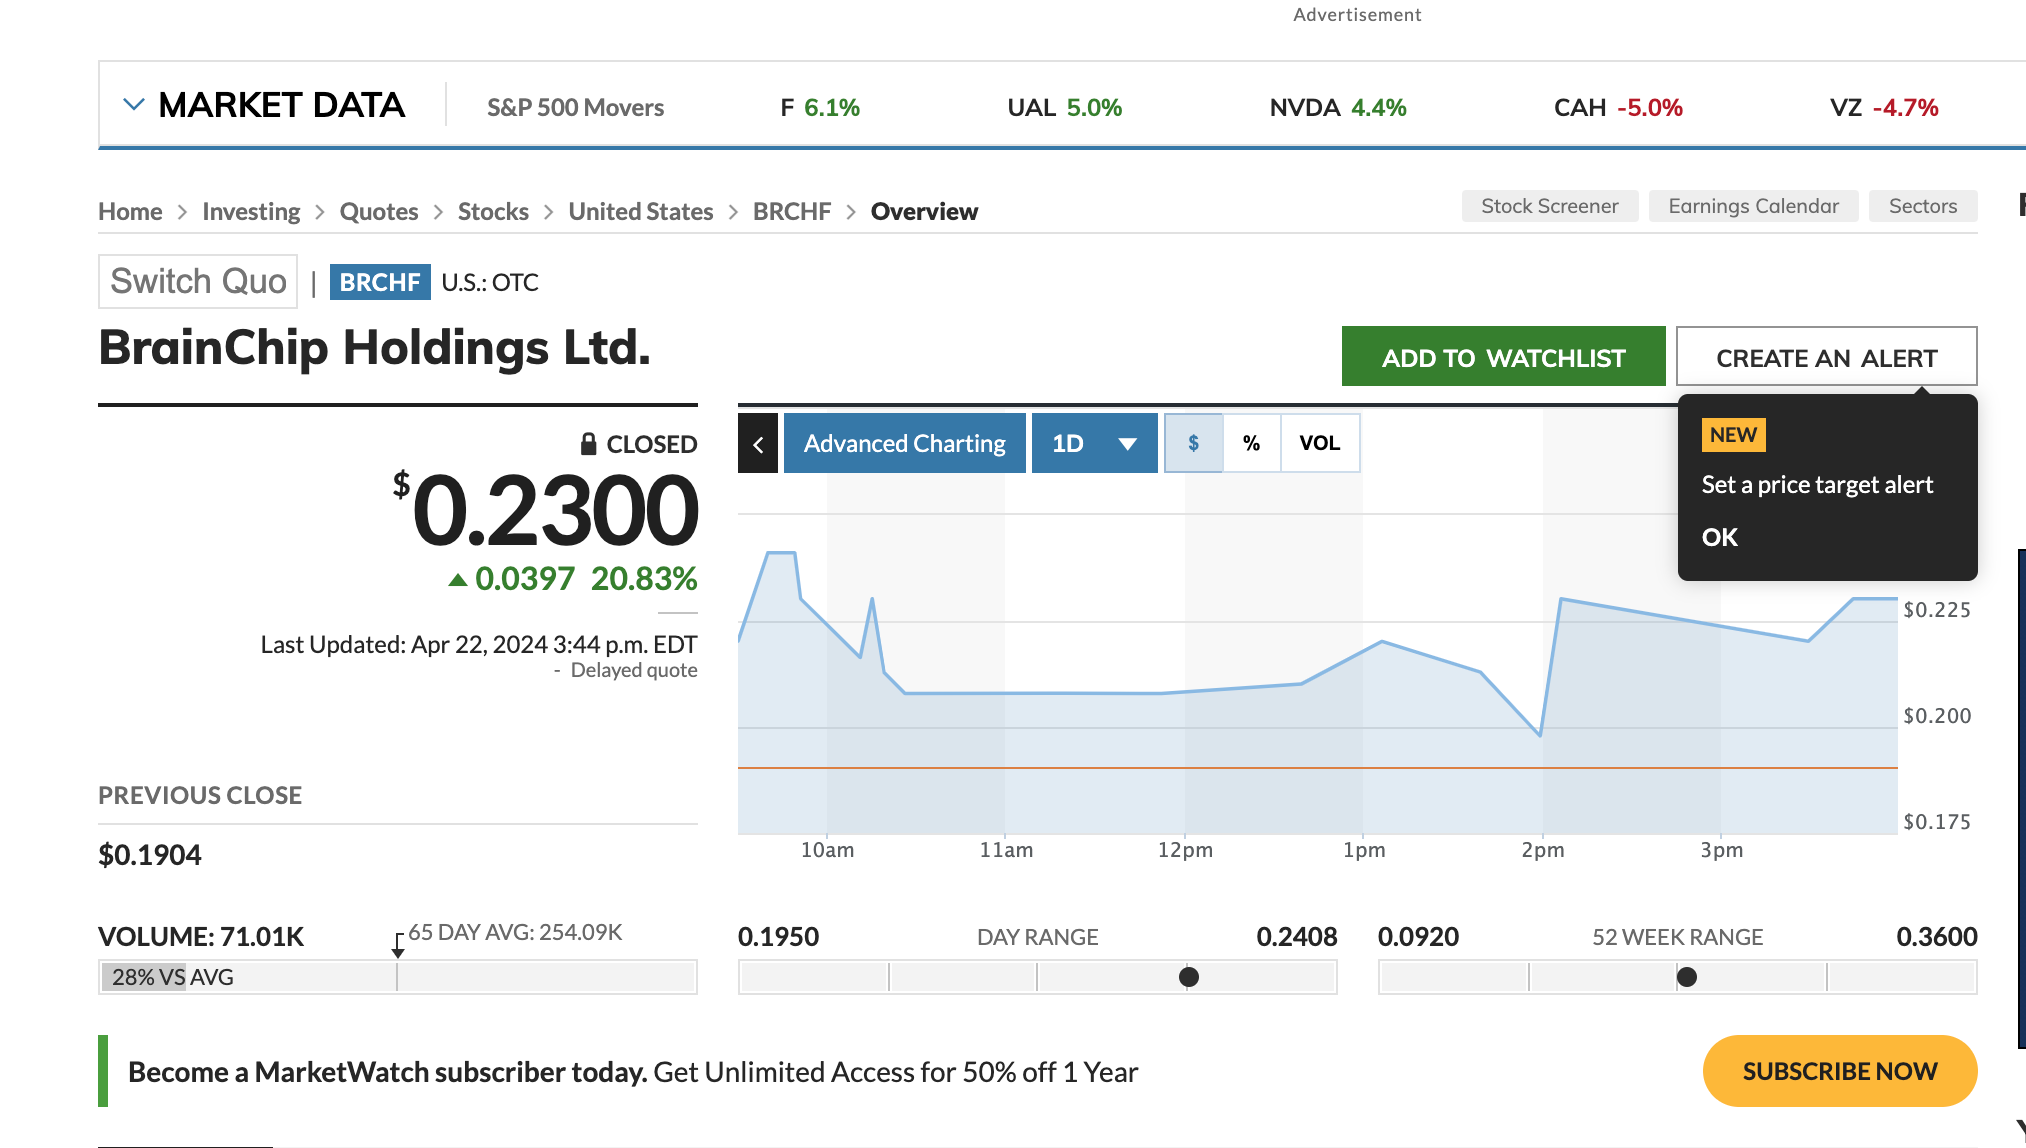Click the 0.1950 day low value

778,936
